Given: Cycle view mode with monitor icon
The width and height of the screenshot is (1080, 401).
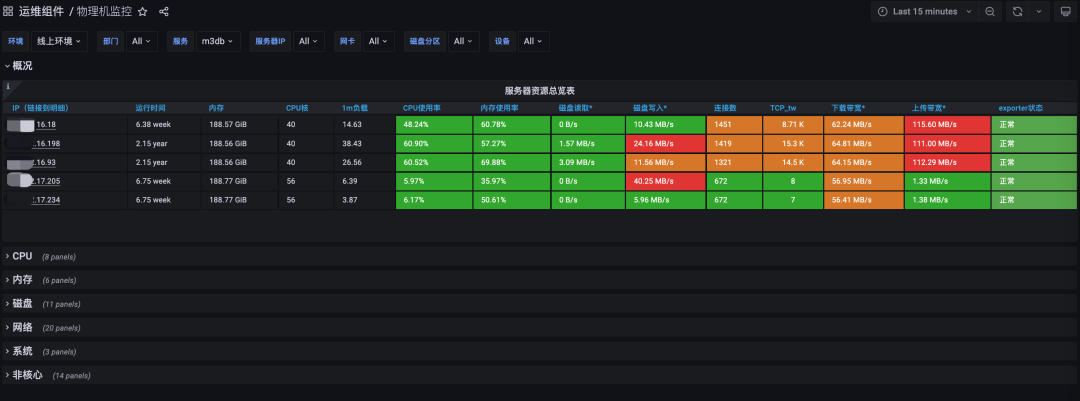Looking at the screenshot, I should point(1066,12).
